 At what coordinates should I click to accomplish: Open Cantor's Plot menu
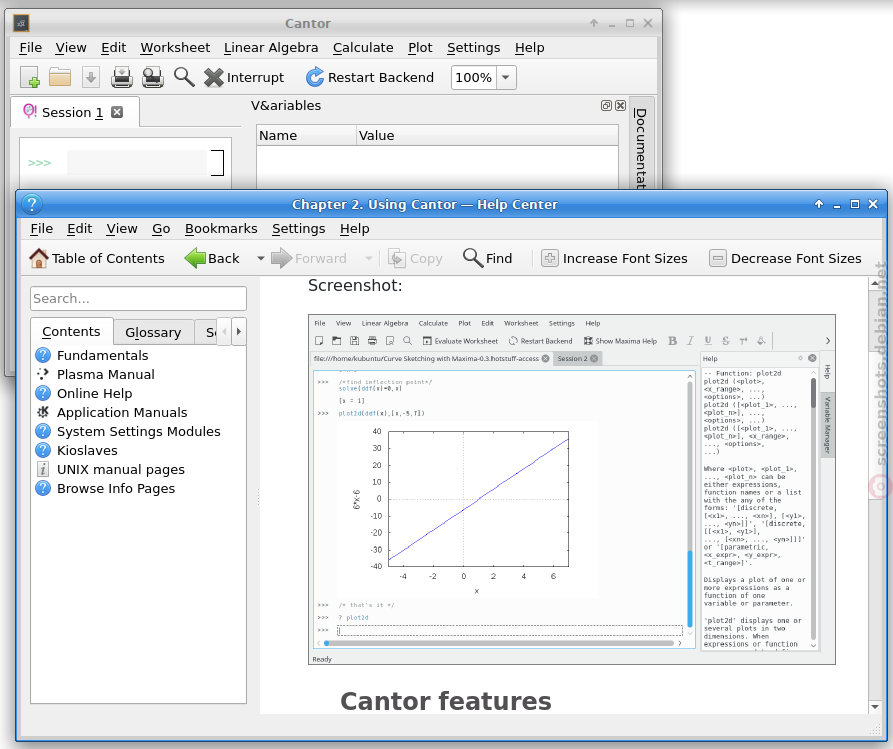point(420,48)
